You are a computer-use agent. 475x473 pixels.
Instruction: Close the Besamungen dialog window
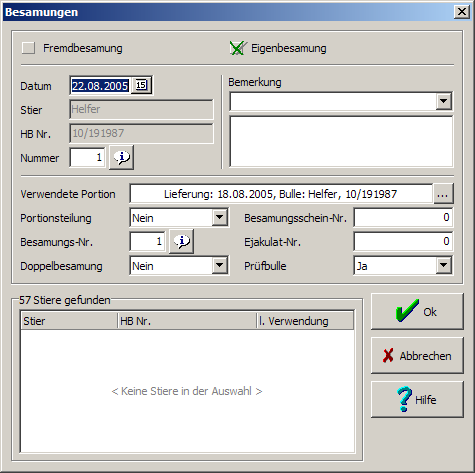coord(462,12)
